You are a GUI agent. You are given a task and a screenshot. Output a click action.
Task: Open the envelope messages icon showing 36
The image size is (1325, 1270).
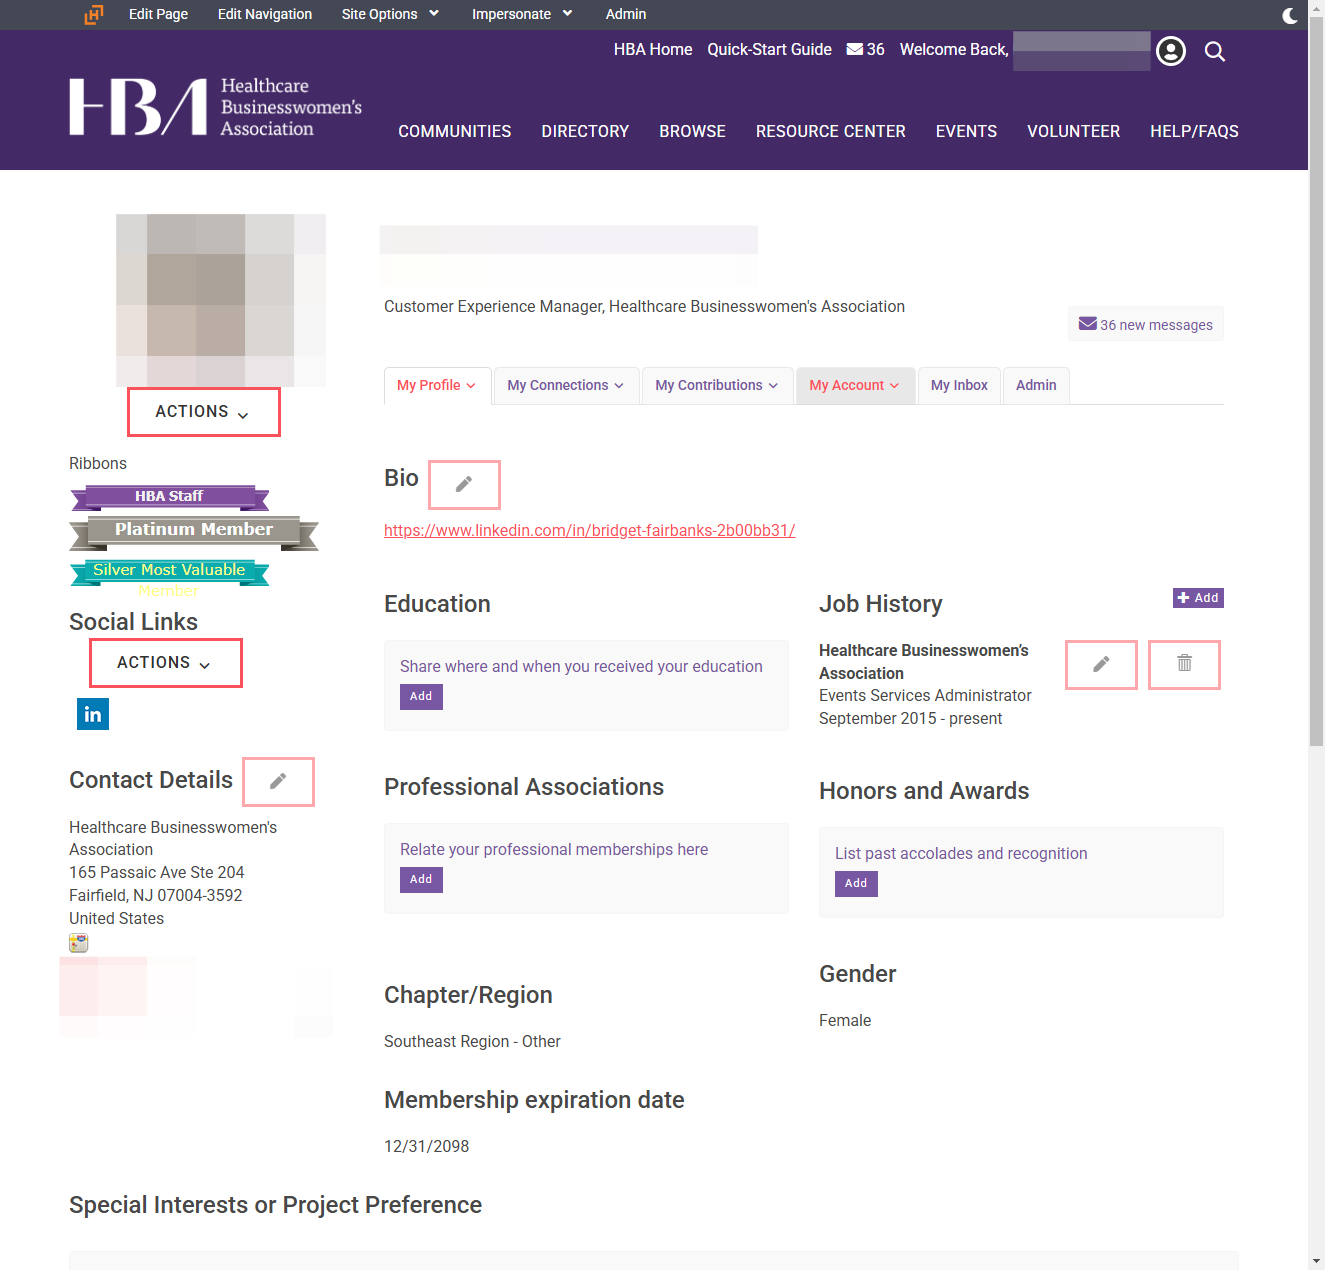(x=865, y=49)
